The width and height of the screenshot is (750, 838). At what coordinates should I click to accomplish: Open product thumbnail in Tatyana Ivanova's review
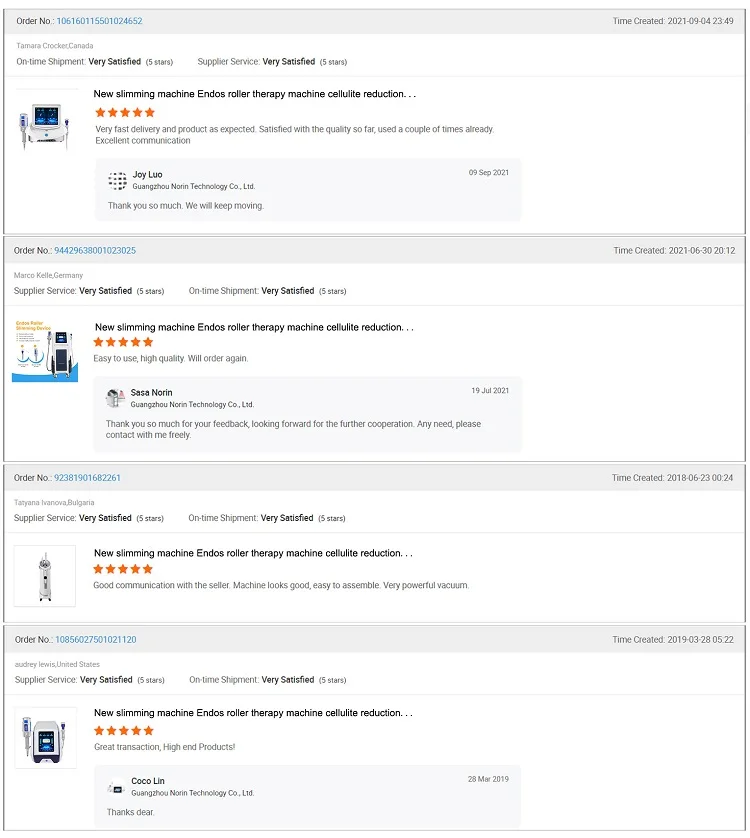click(x=45, y=576)
